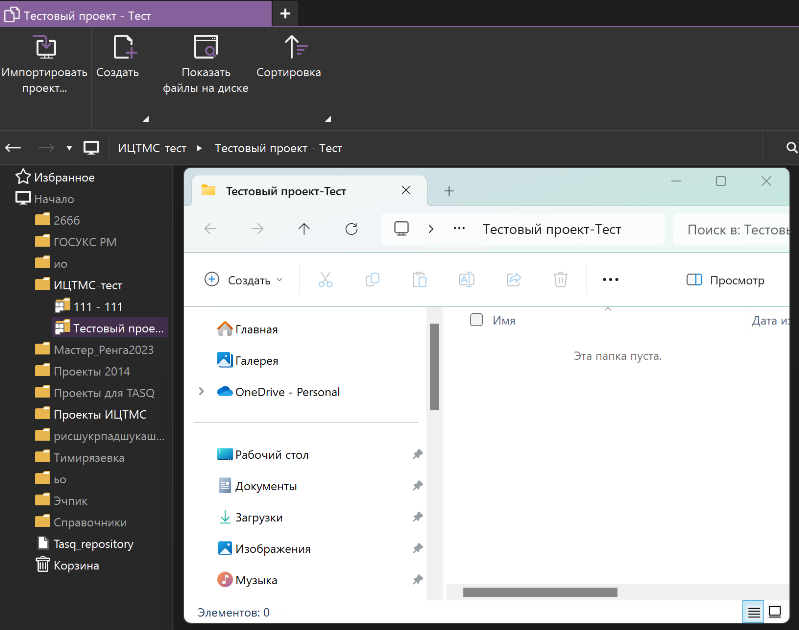This screenshot has height=630, width=799.
Task: Click the Создать icon in the dark ribbon
Action: tap(124, 47)
